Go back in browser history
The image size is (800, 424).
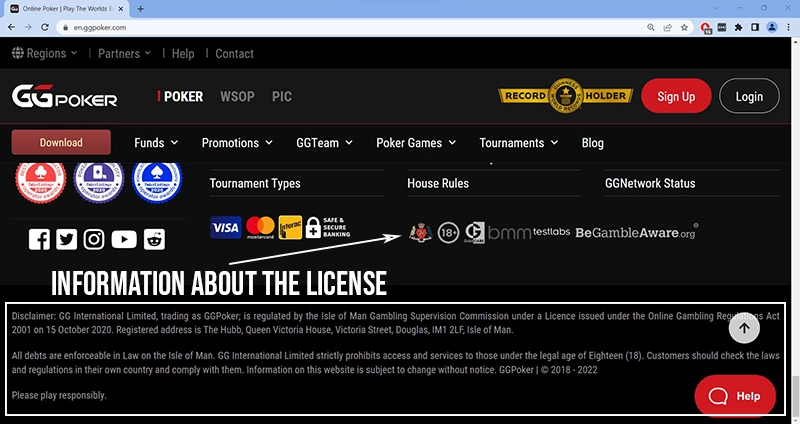pyautogui.click(x=11, y=28)
